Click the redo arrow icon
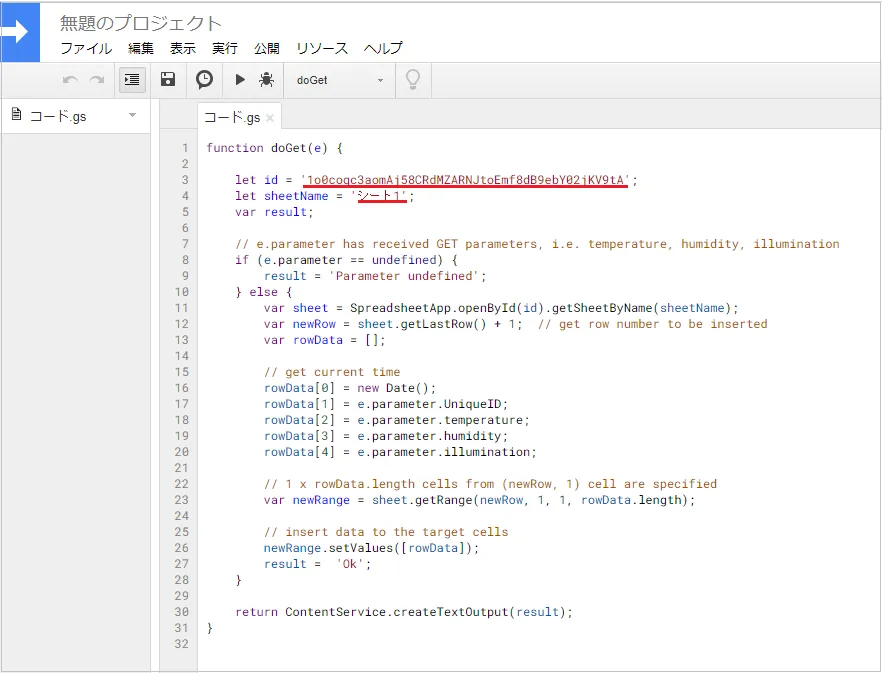The height and width of the screenshot is (673, 882). tap(97, 80)
